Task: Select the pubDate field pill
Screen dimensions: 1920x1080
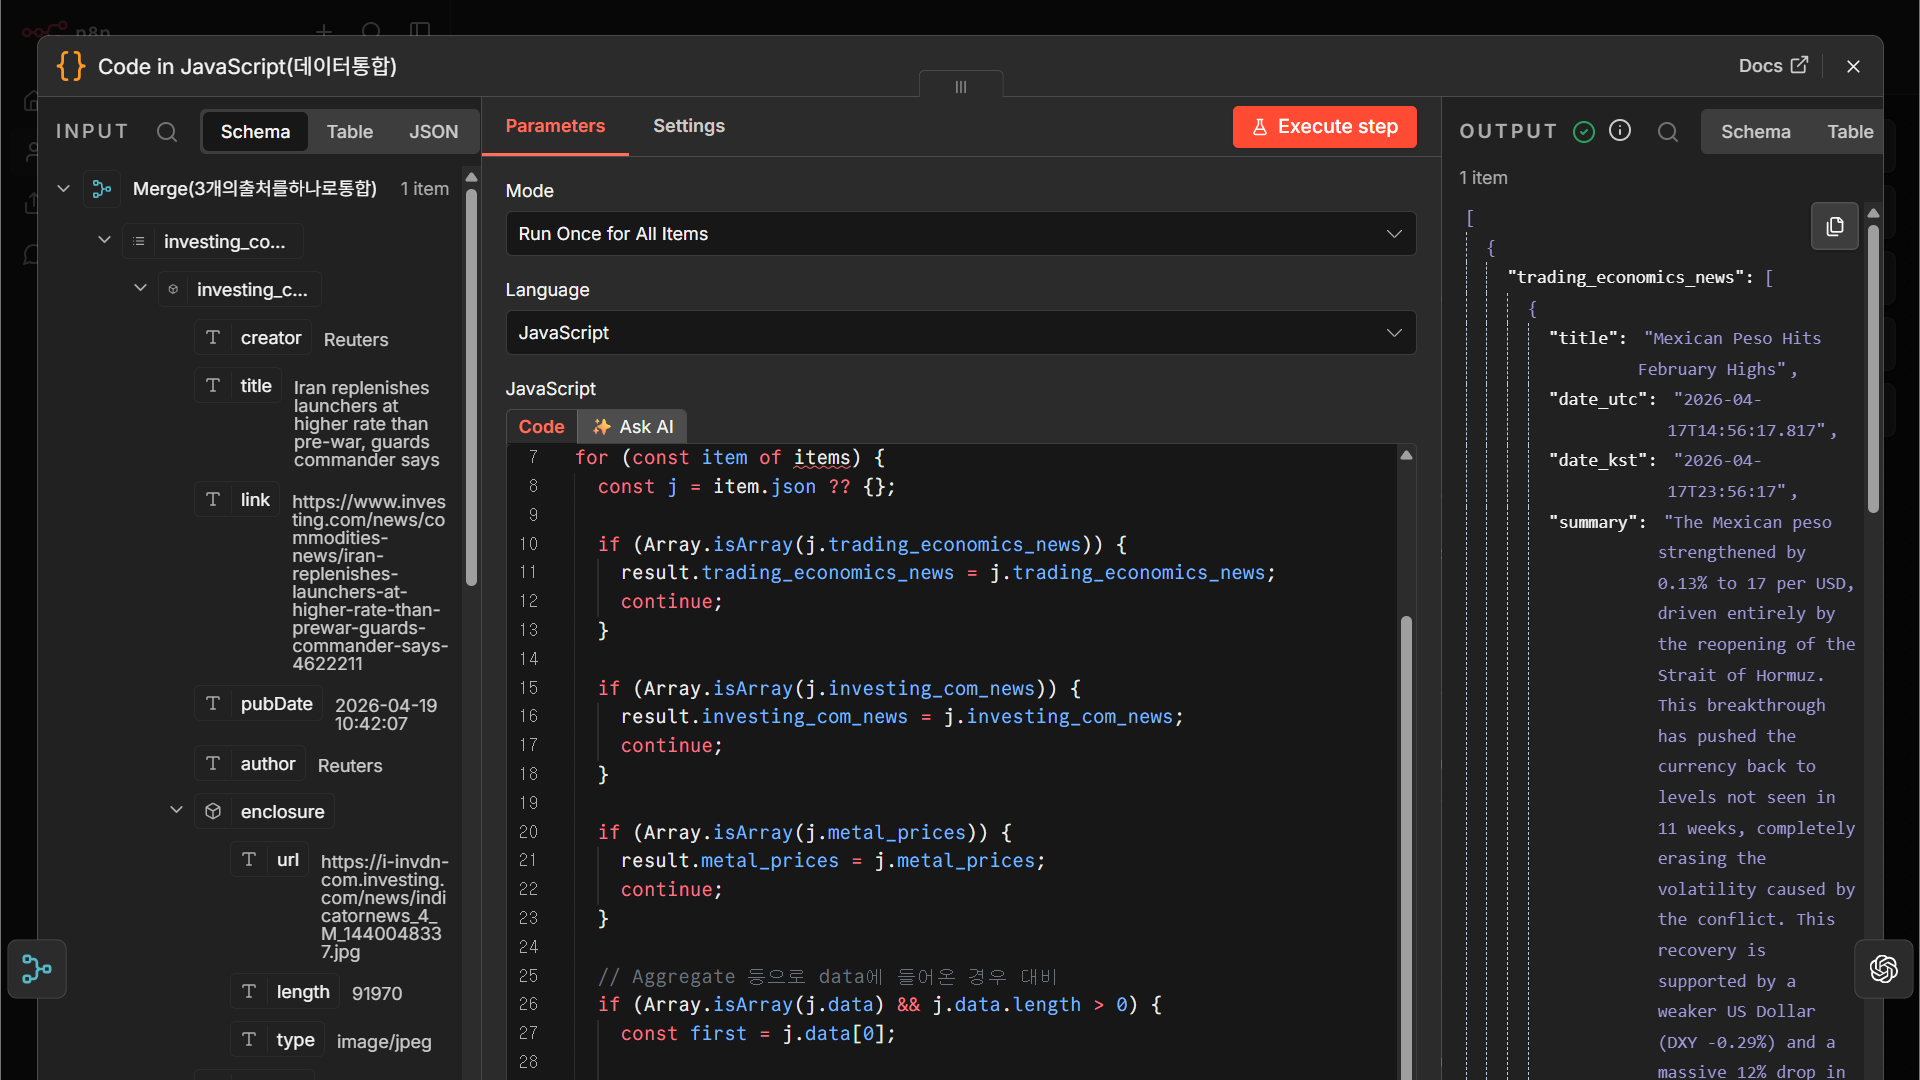Action: [259, 704]
